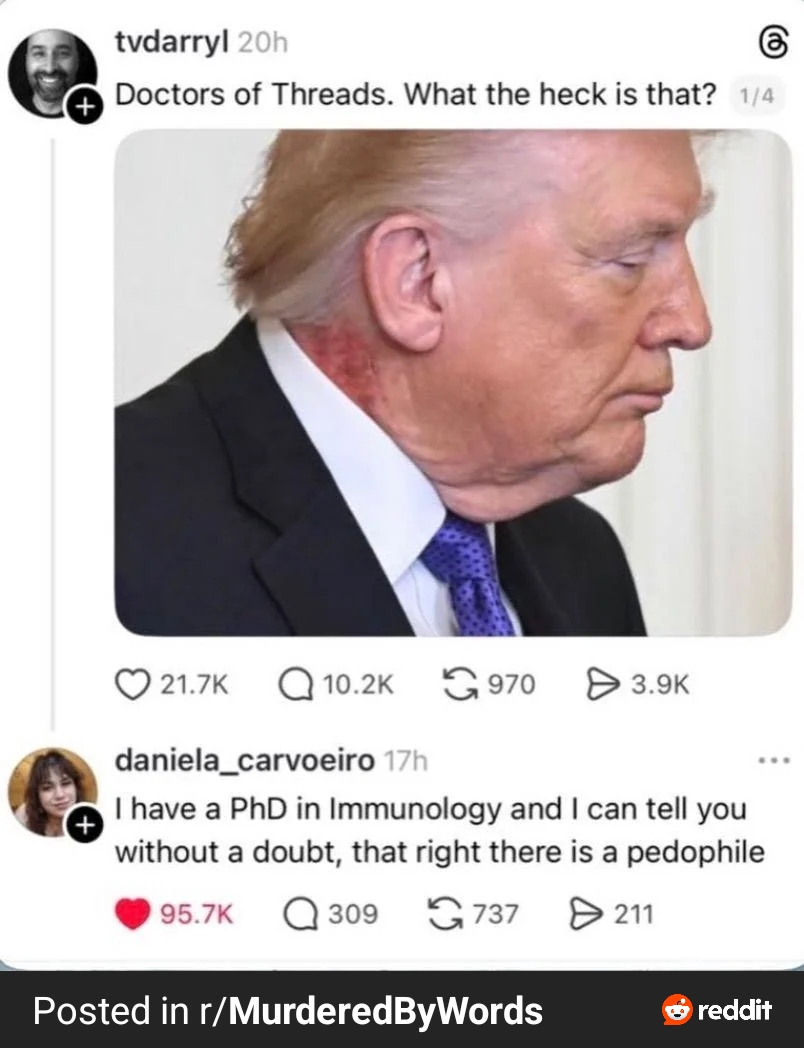The width and height of the screenshot is (804, 1048).
Task: Unlike daniela_carvoeiro's reply via the red heart
Action: click(132, 914)
